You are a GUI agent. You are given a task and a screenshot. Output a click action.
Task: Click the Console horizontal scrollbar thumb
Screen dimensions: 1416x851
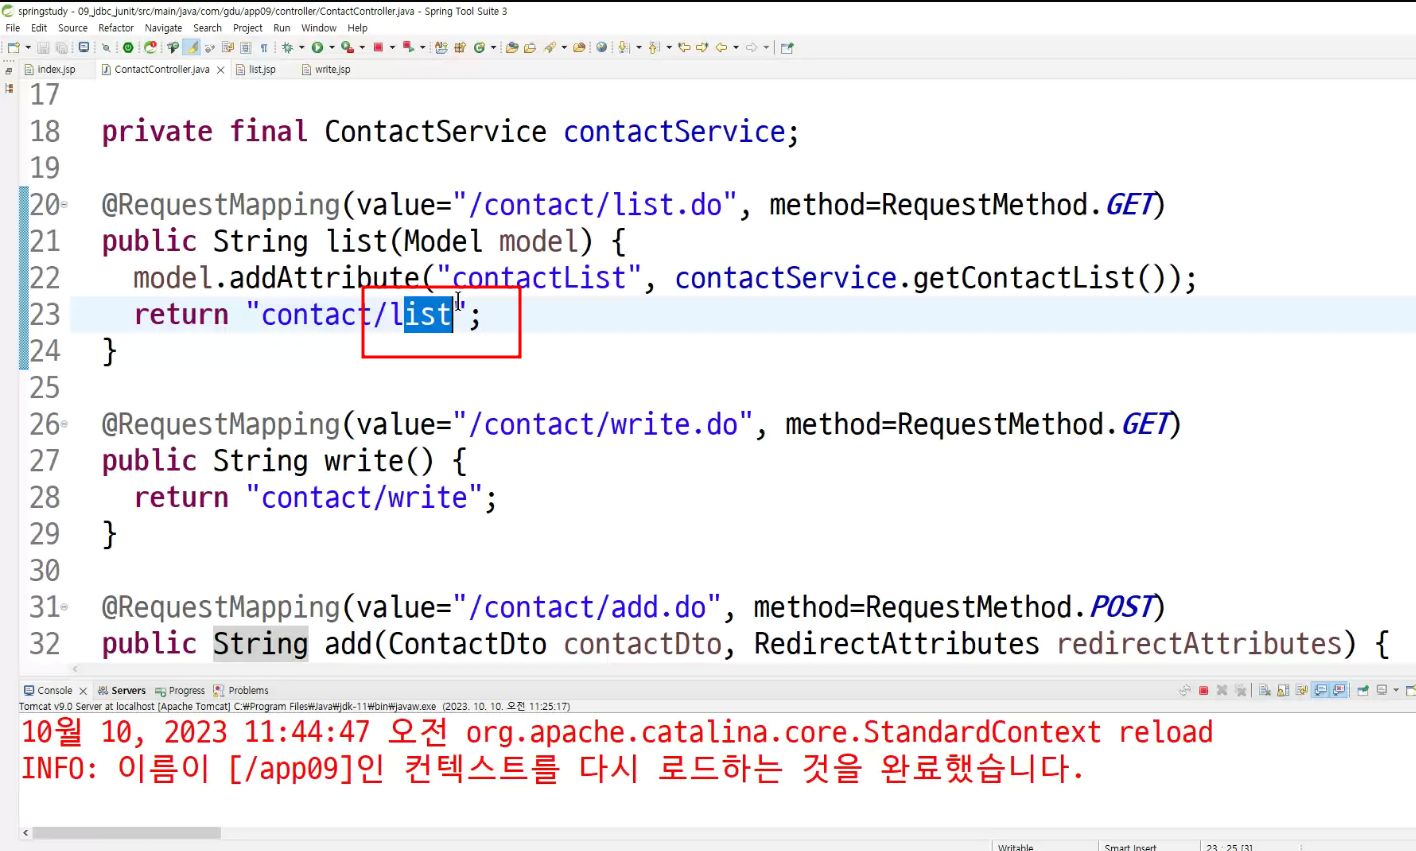pyautogui.click(x=126, y=833)
